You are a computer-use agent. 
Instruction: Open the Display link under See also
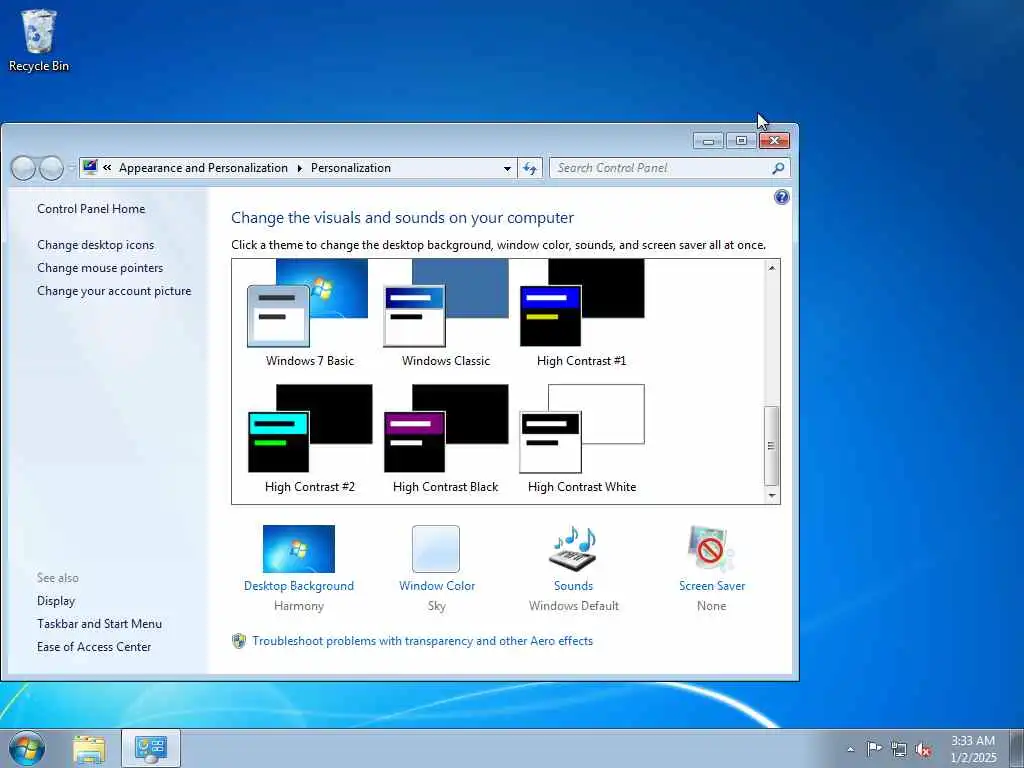pos(56,601)
